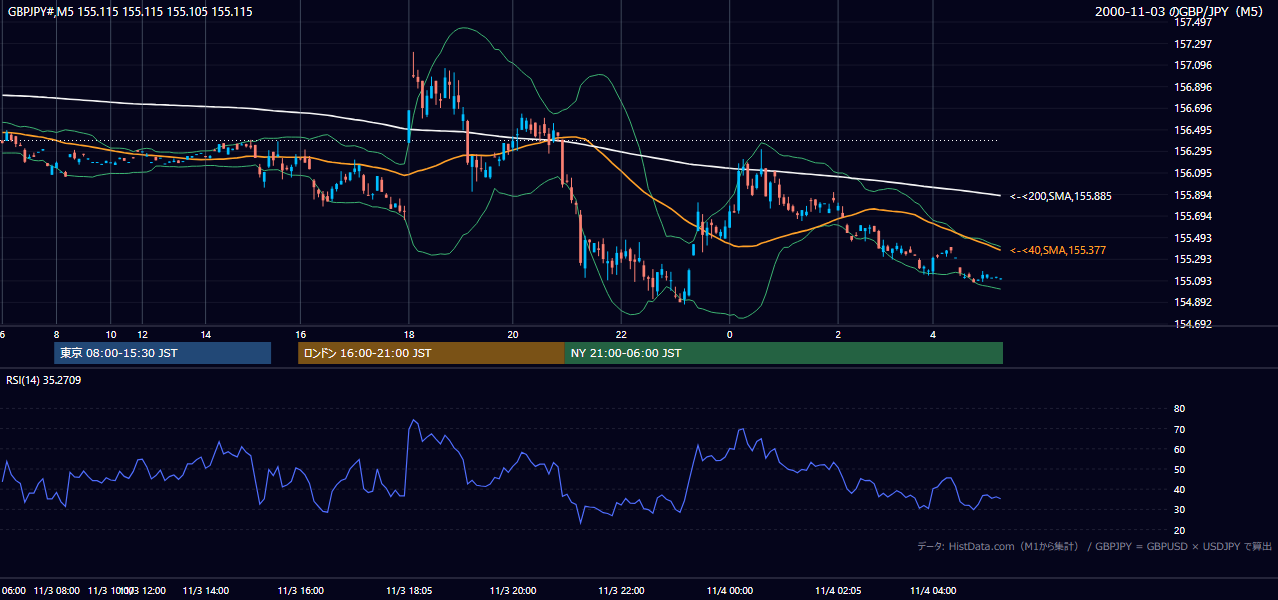Viewport: 1278px width, 600px height.
Task: Click the 40 SMA label reading 155.377
Action: coord(1057,250)
